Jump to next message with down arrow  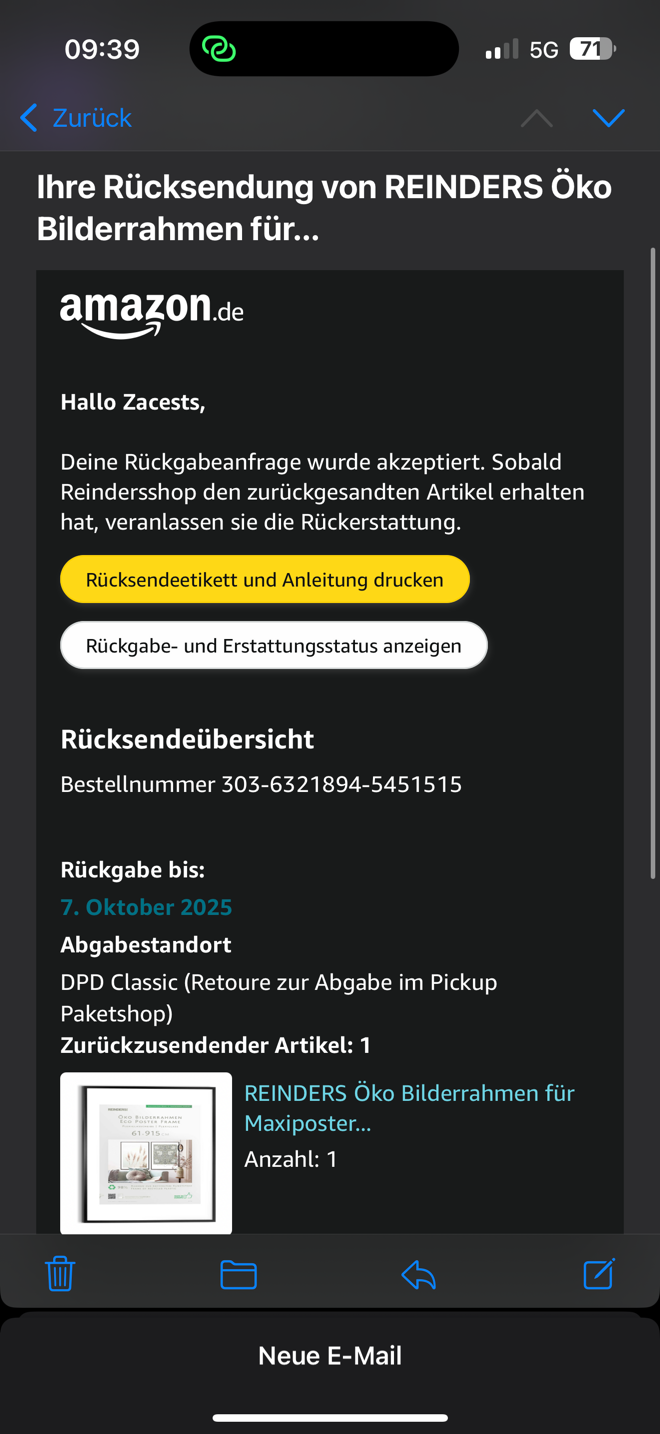point(608,118)
